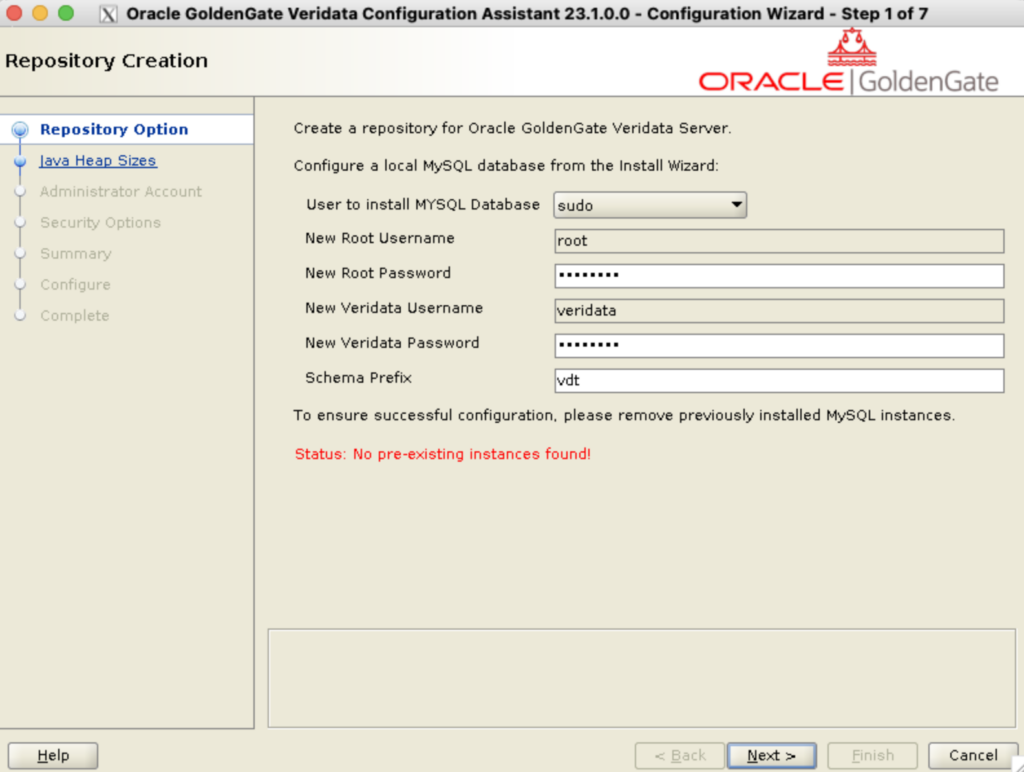This screenshot has width=1024, height=772.
Task: Focus the New Veridata Password field
Action: pos(778,346)
